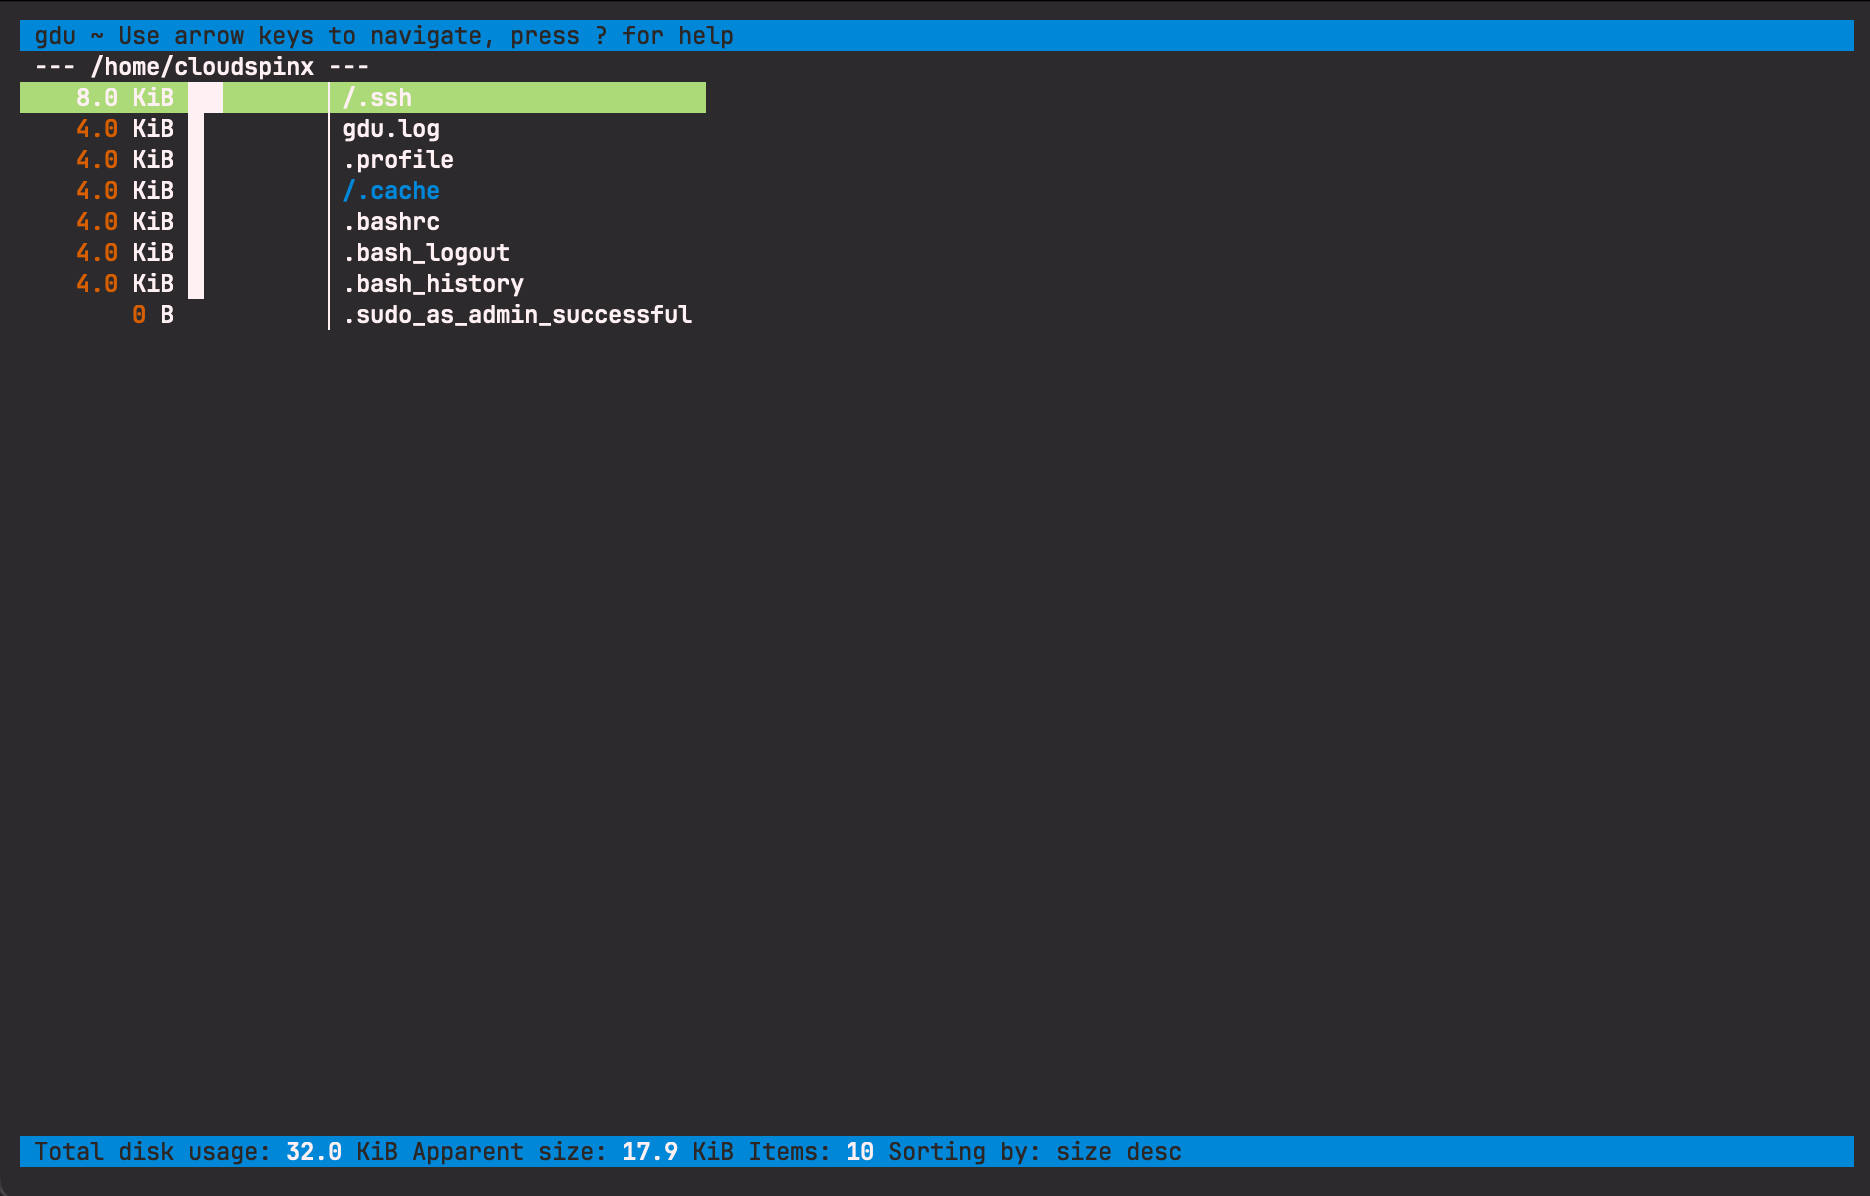Select the .bash_history file
The width and height of the screenshot is (1870, 1196).
click(x=433, y=283)
